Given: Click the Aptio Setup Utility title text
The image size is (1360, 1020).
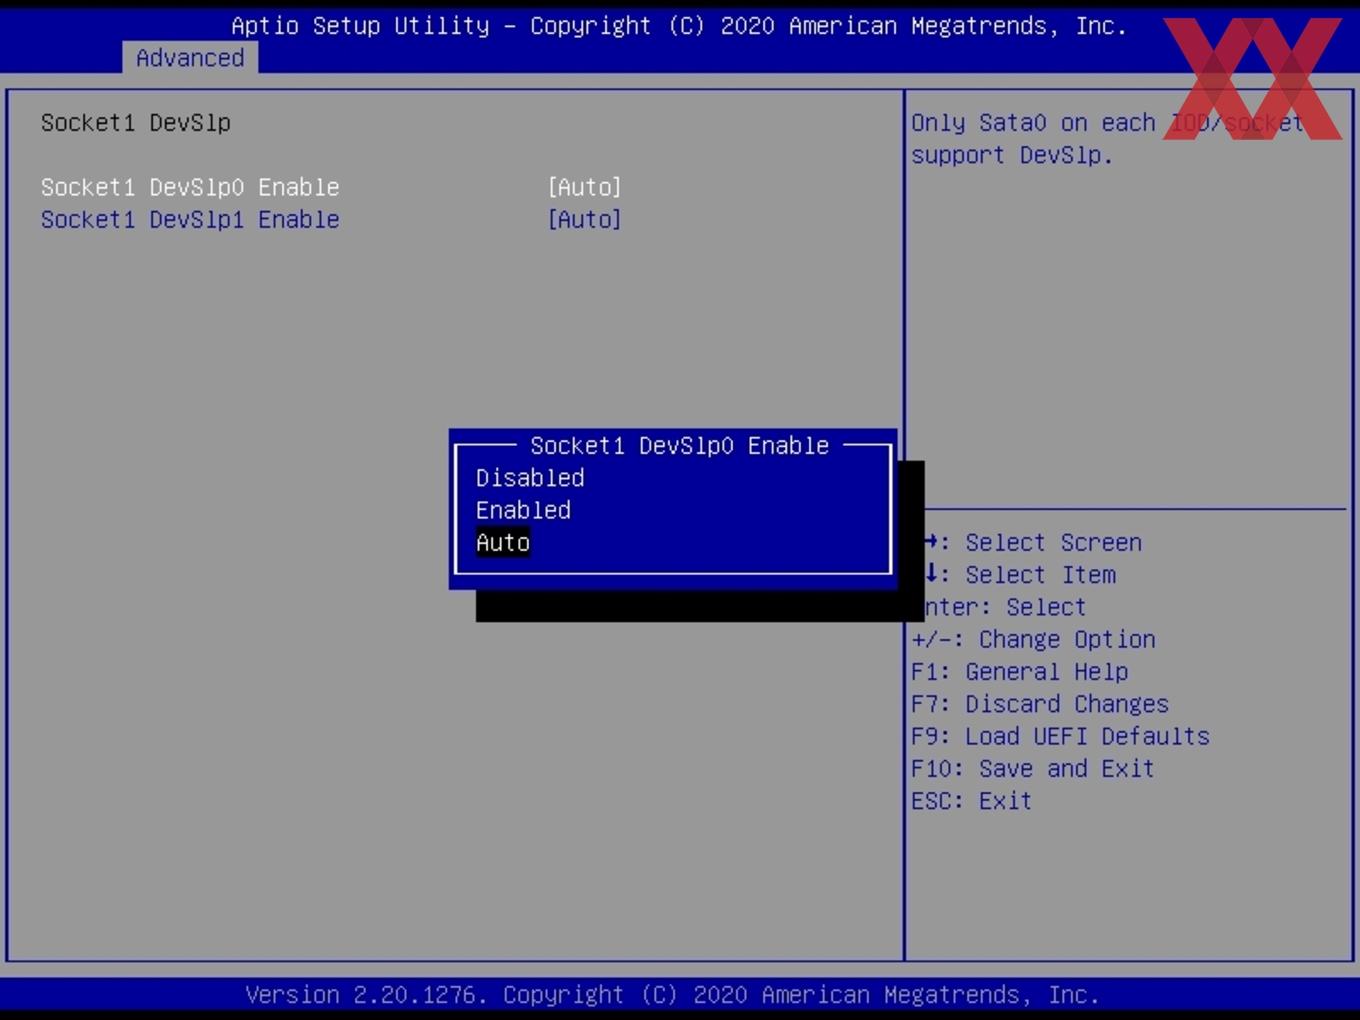Looking at the screenshot, I should tap(679, 26).
